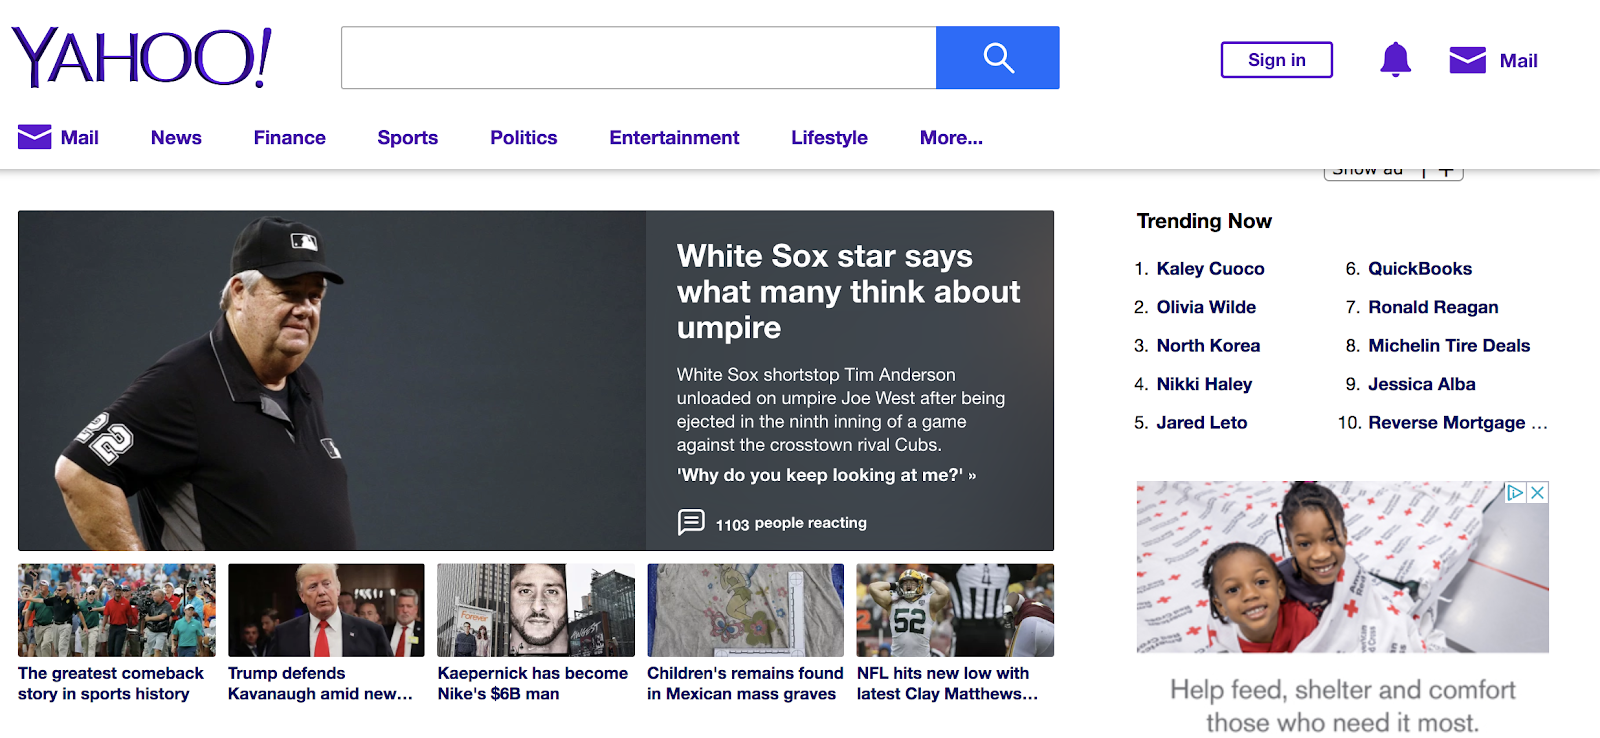The width and height of the screenshot is (1600, 738).
Task: Select trending topic Michelin Tire Deals
Action: coord(1449,346)
